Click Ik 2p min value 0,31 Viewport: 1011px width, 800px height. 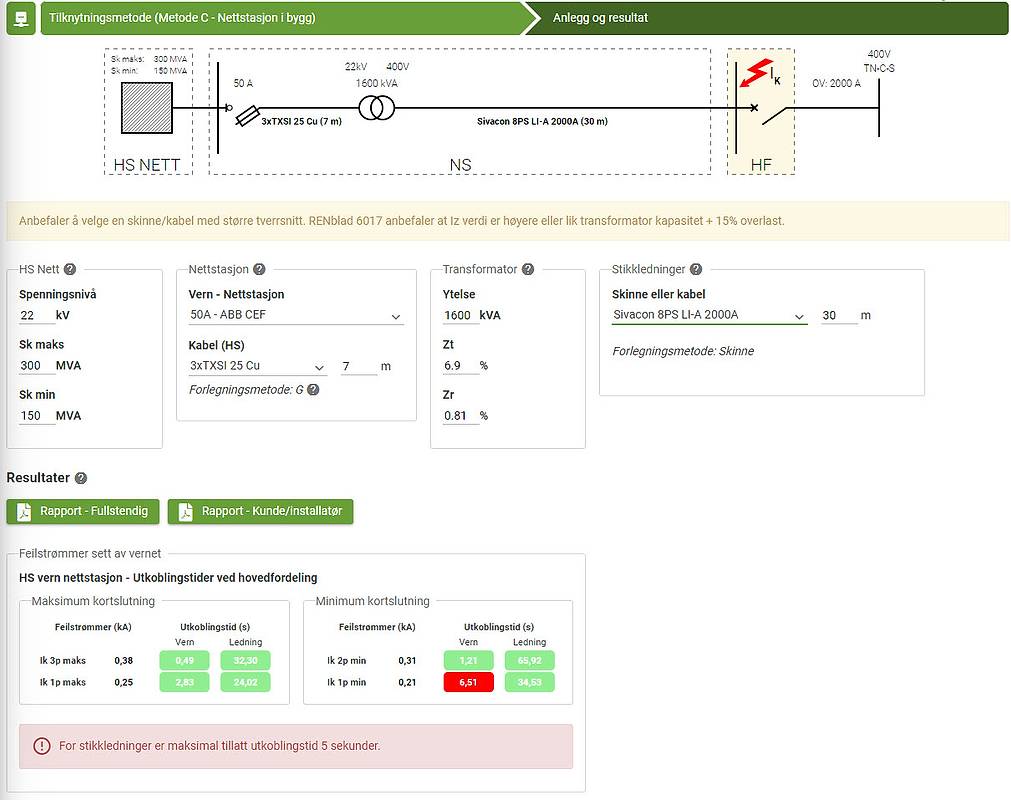(407, 661)
